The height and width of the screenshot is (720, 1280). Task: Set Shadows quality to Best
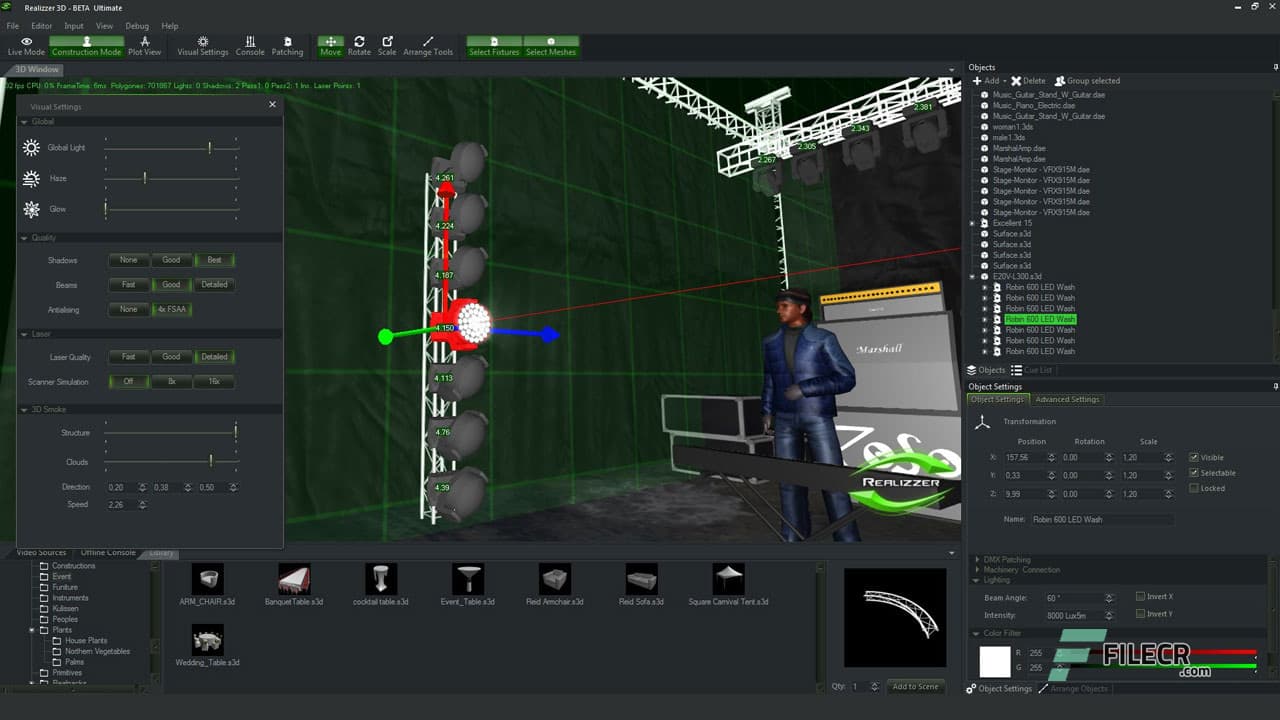[x=215, y=260]
